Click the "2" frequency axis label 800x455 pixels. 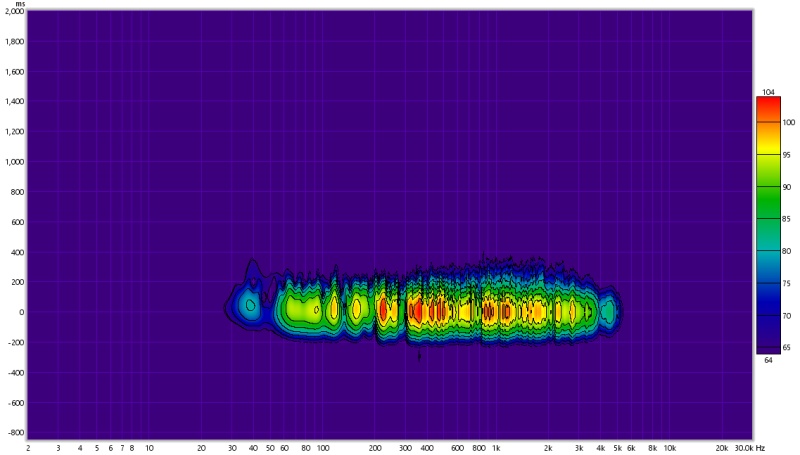coord(28,448)
